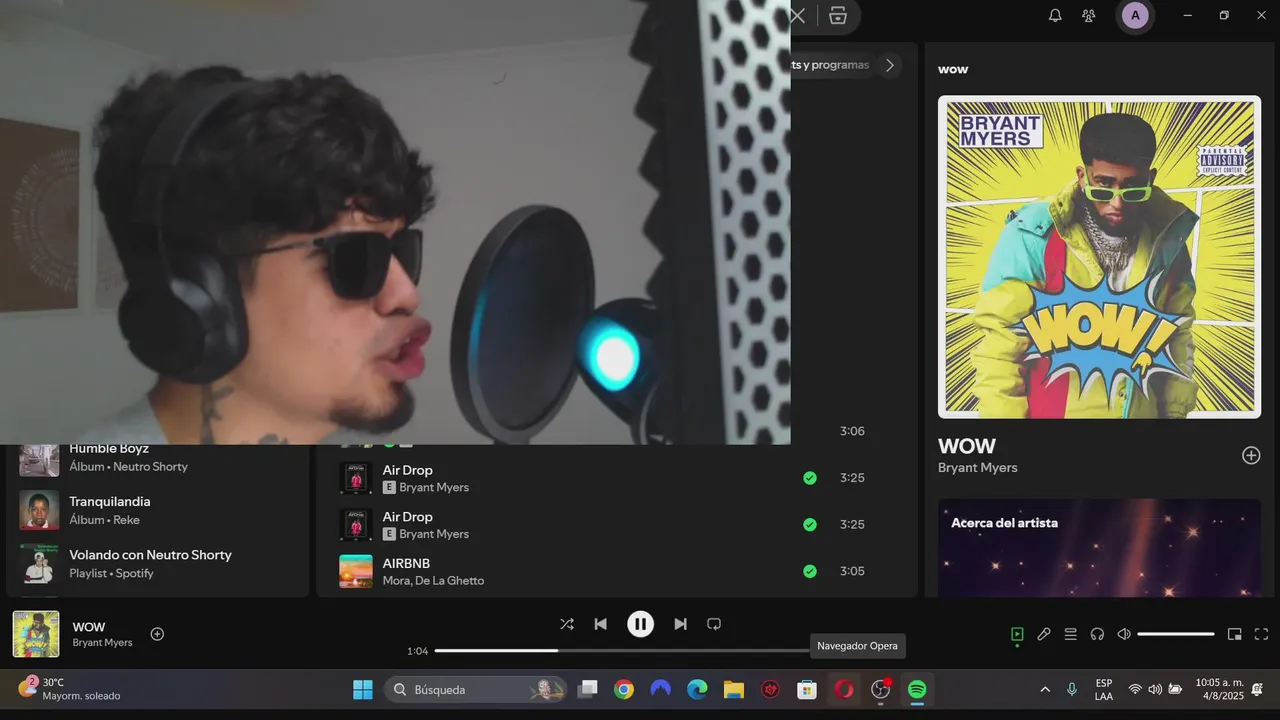This screenshot has width=1280, height=720.
Task: Adjust the Spotify volume slider
Action: [1176, 634]
